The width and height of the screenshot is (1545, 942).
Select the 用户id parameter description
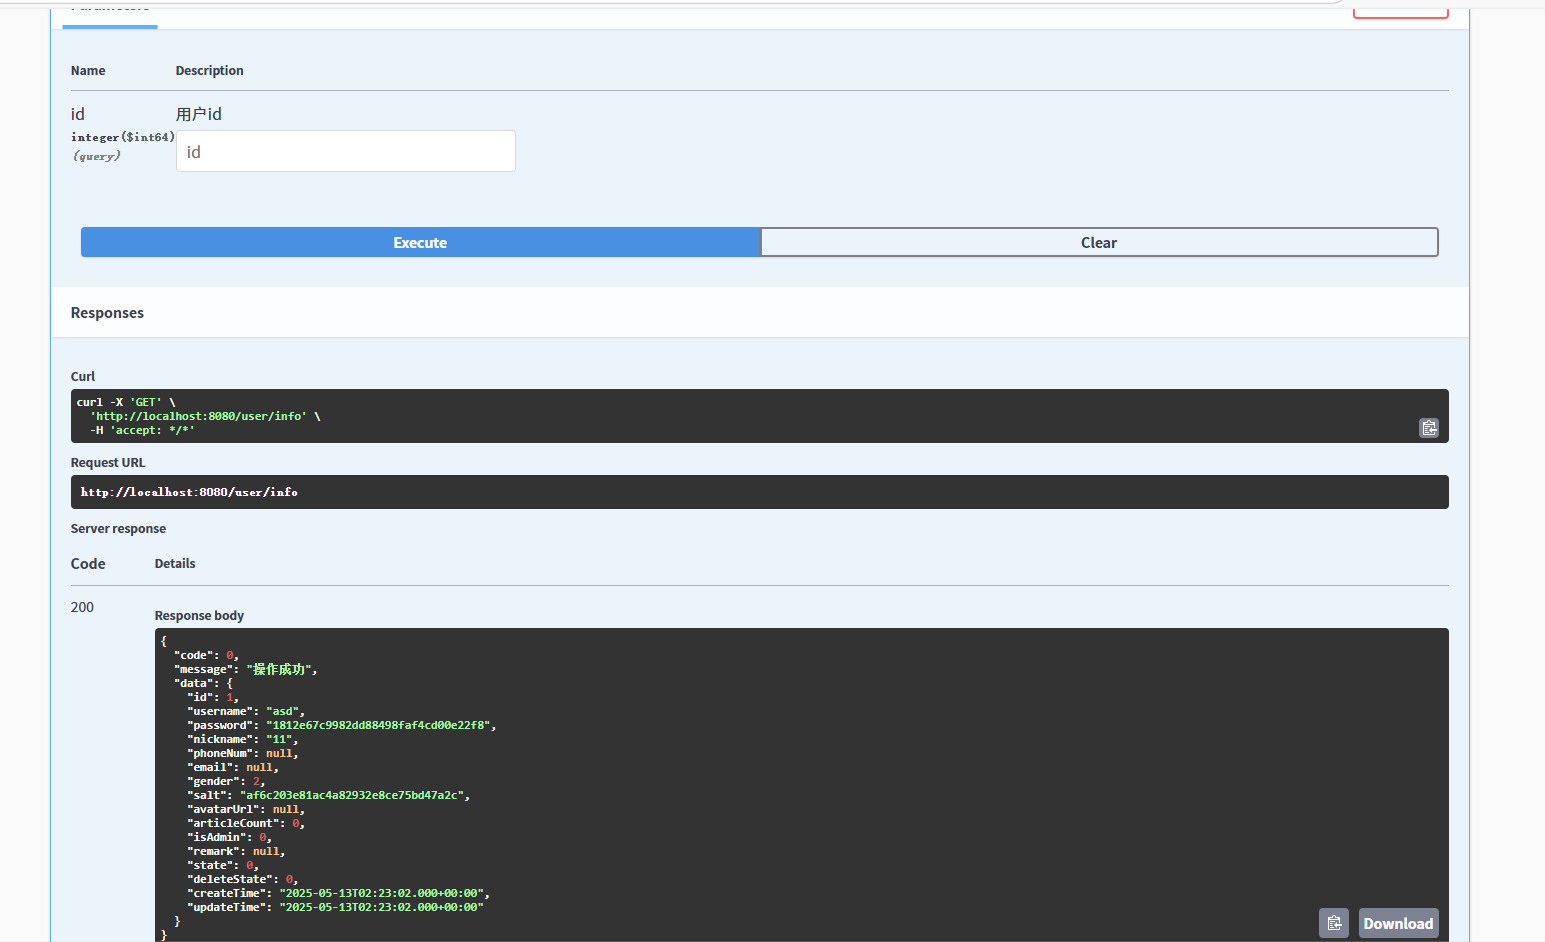coord(199,114)
